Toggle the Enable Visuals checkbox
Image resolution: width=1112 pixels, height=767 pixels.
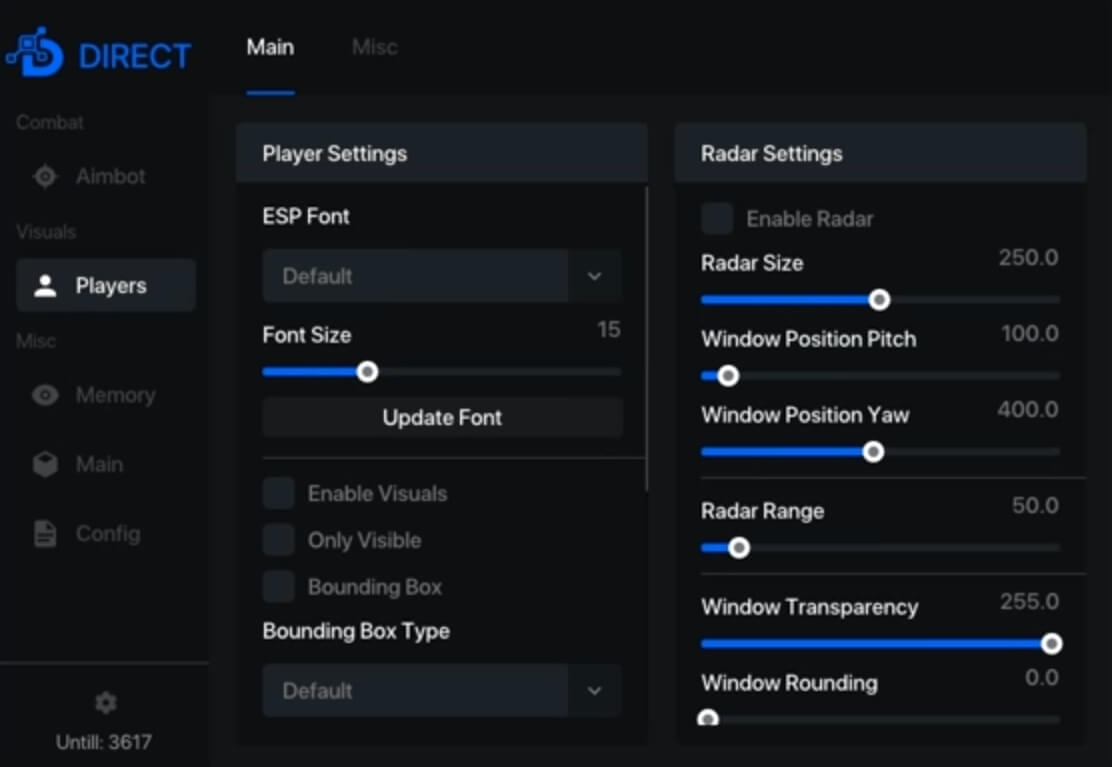pyautogui.click(x=278, y=493)
